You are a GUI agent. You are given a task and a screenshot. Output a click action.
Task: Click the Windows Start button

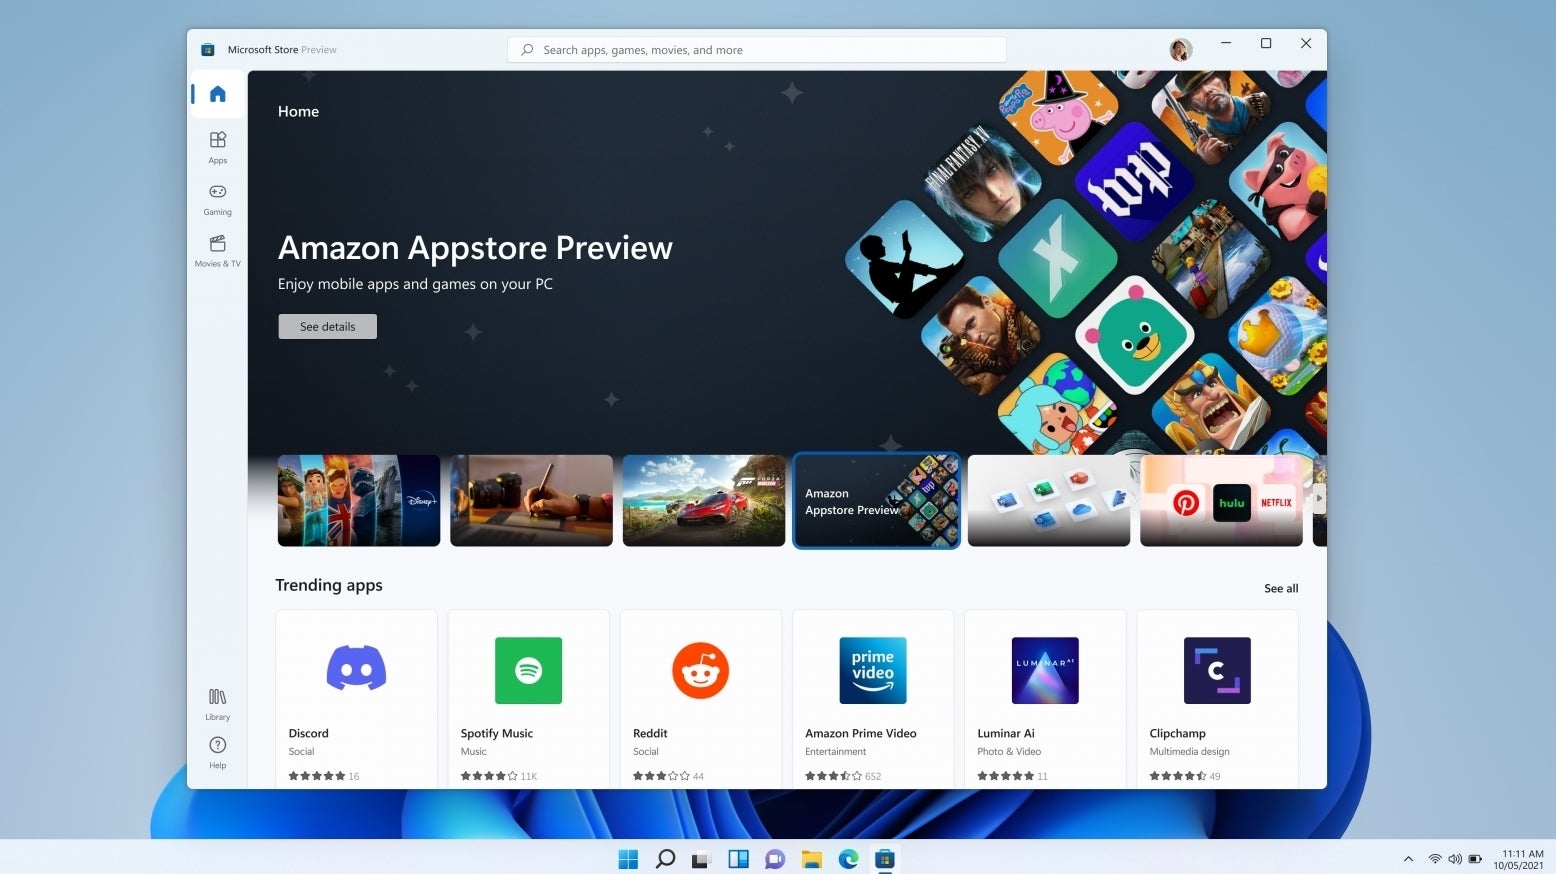coord(628,859)
